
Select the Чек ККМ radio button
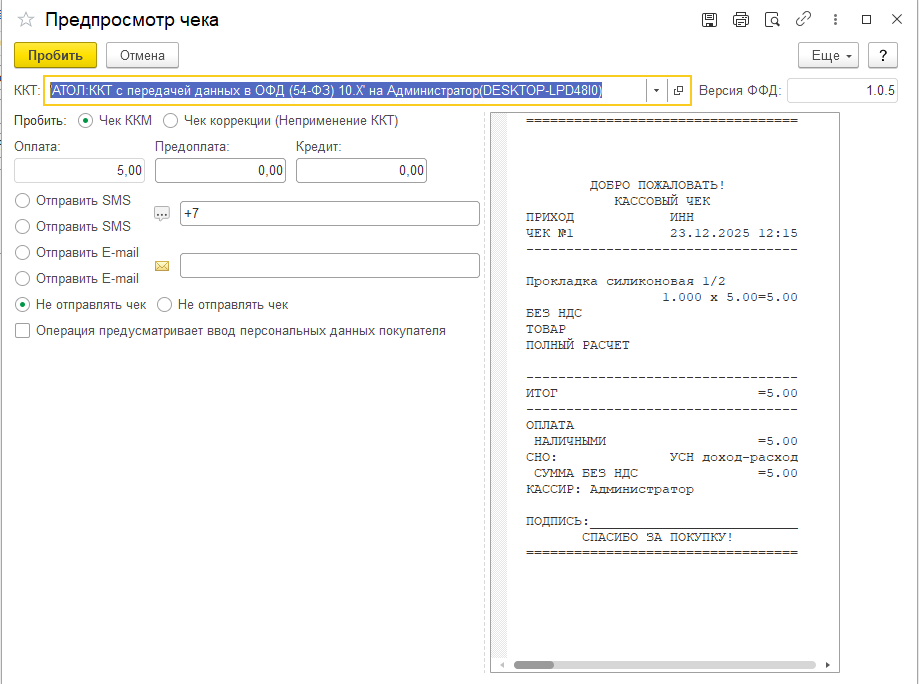(86, 121)
